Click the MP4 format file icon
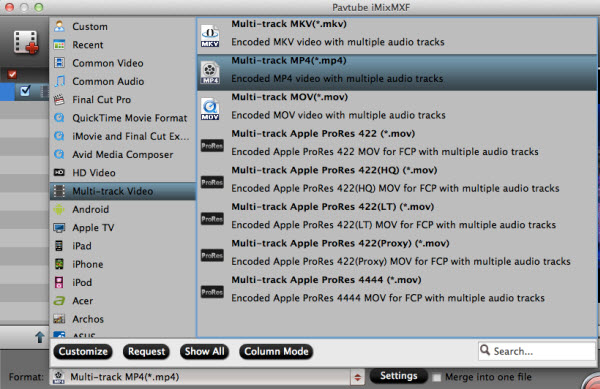This screenshot has width=600, height=389. pyautogui.click(x=210, y=73)
